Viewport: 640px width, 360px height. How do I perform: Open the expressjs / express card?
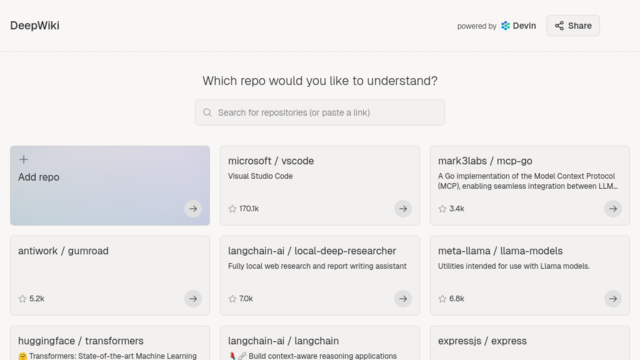[x=530, y=343]
